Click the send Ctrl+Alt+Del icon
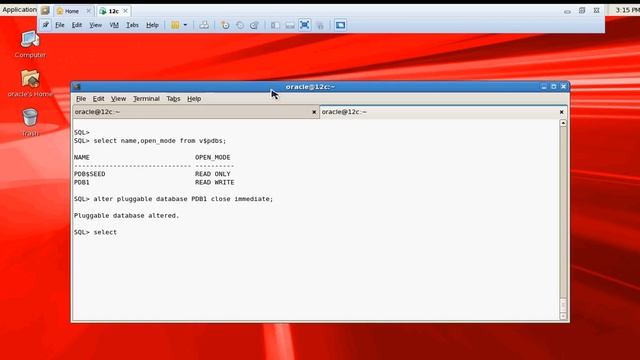This screenshot has height=360, width=640. point(204,25)
